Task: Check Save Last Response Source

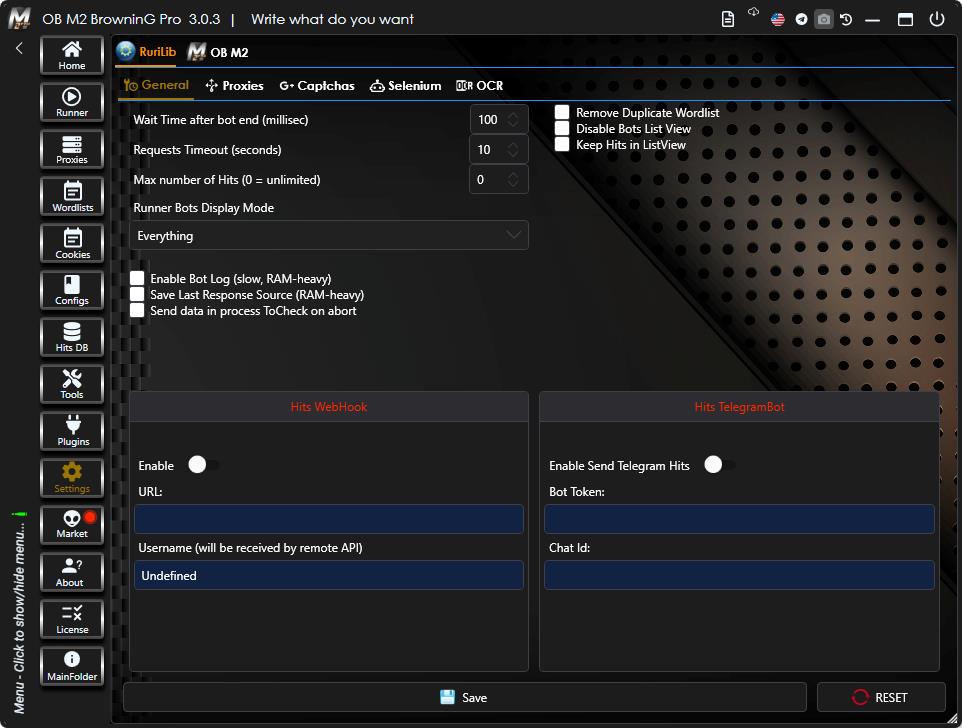Action: tap(137, 294)
